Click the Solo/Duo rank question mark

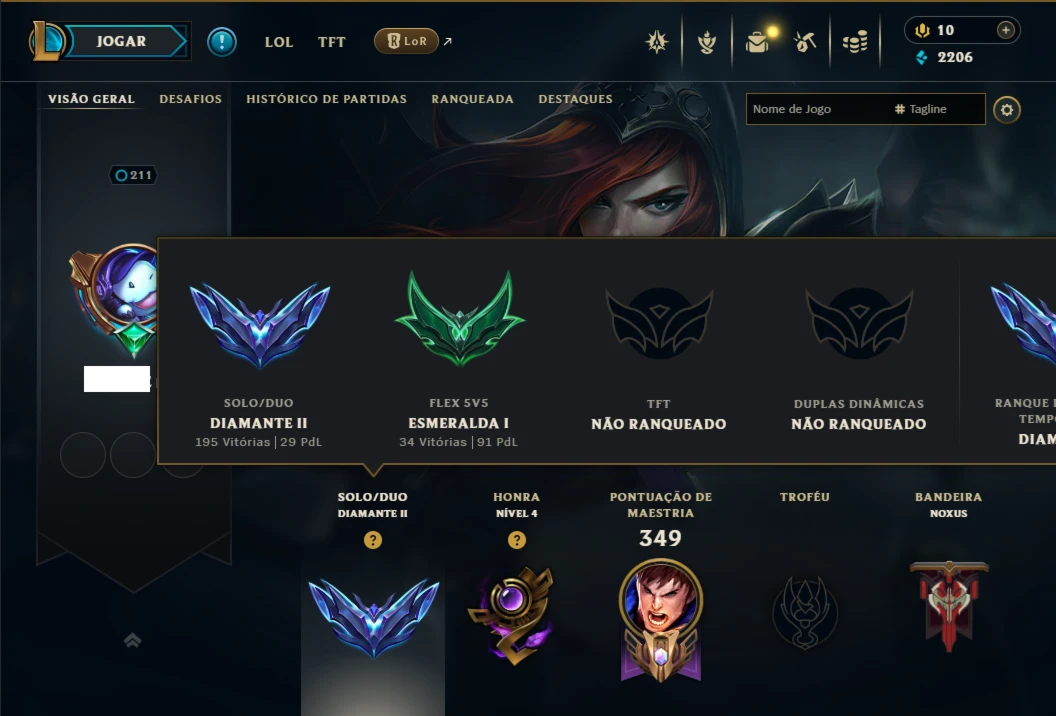pos(372,540)
